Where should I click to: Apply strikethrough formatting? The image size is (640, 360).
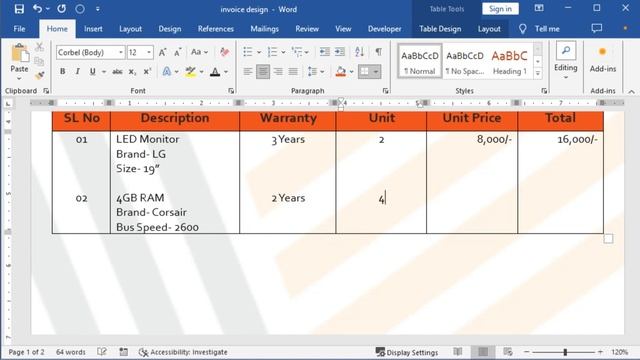[118, 72]
